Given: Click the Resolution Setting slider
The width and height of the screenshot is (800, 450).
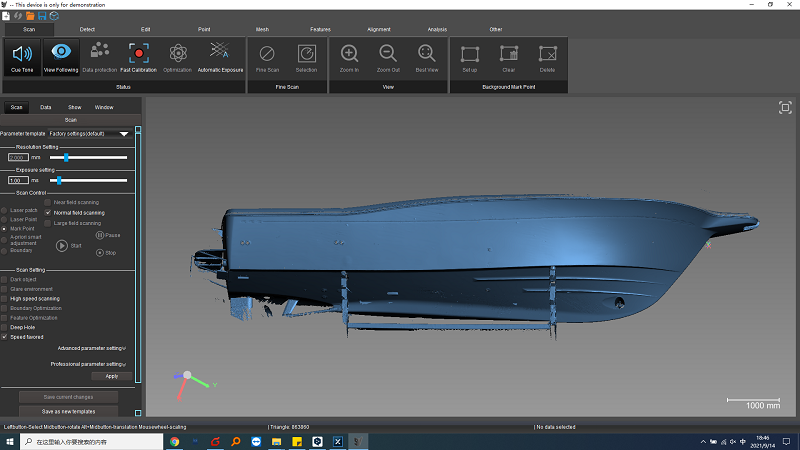Looking at the screenshot, I should (66, 157).
